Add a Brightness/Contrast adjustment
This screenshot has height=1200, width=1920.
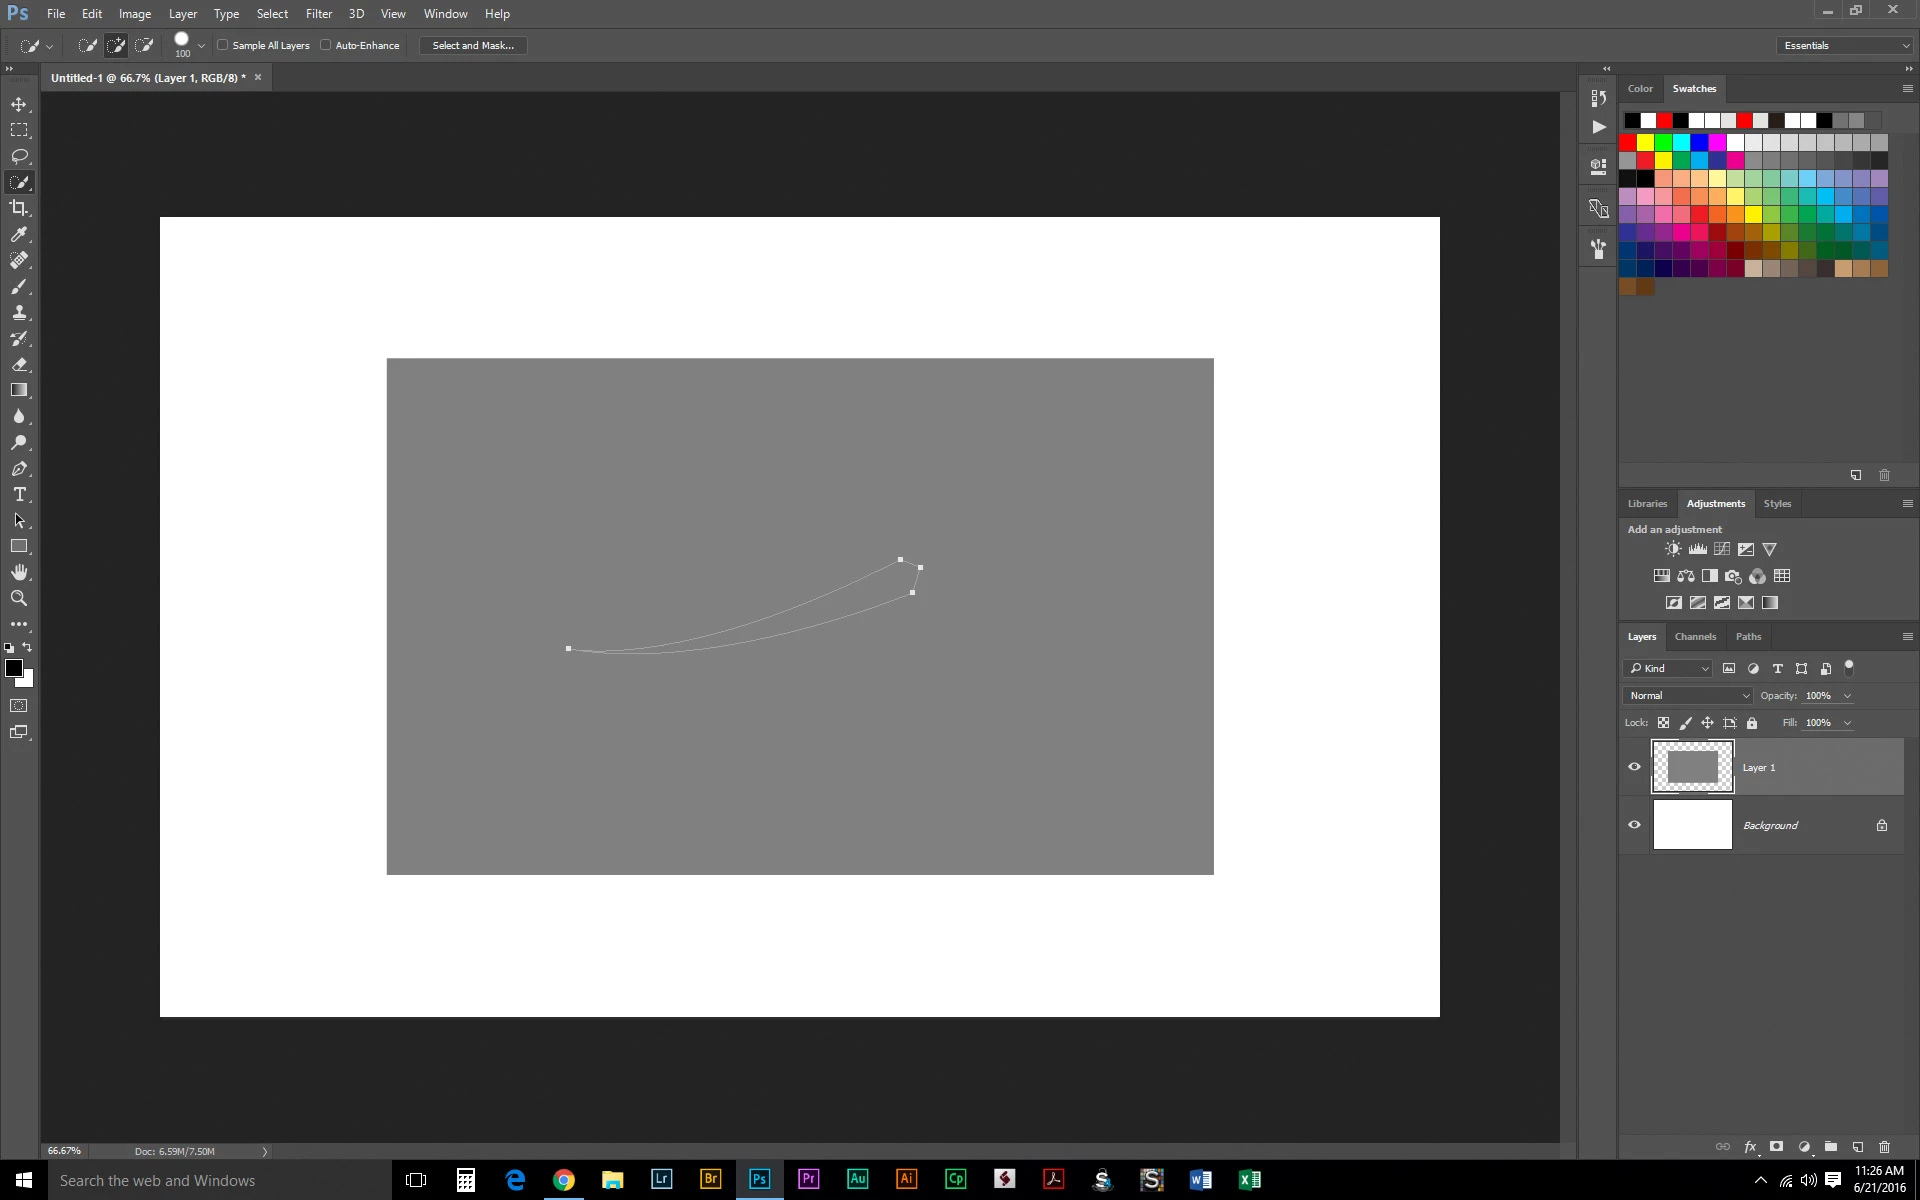(x=1673, y=549)
